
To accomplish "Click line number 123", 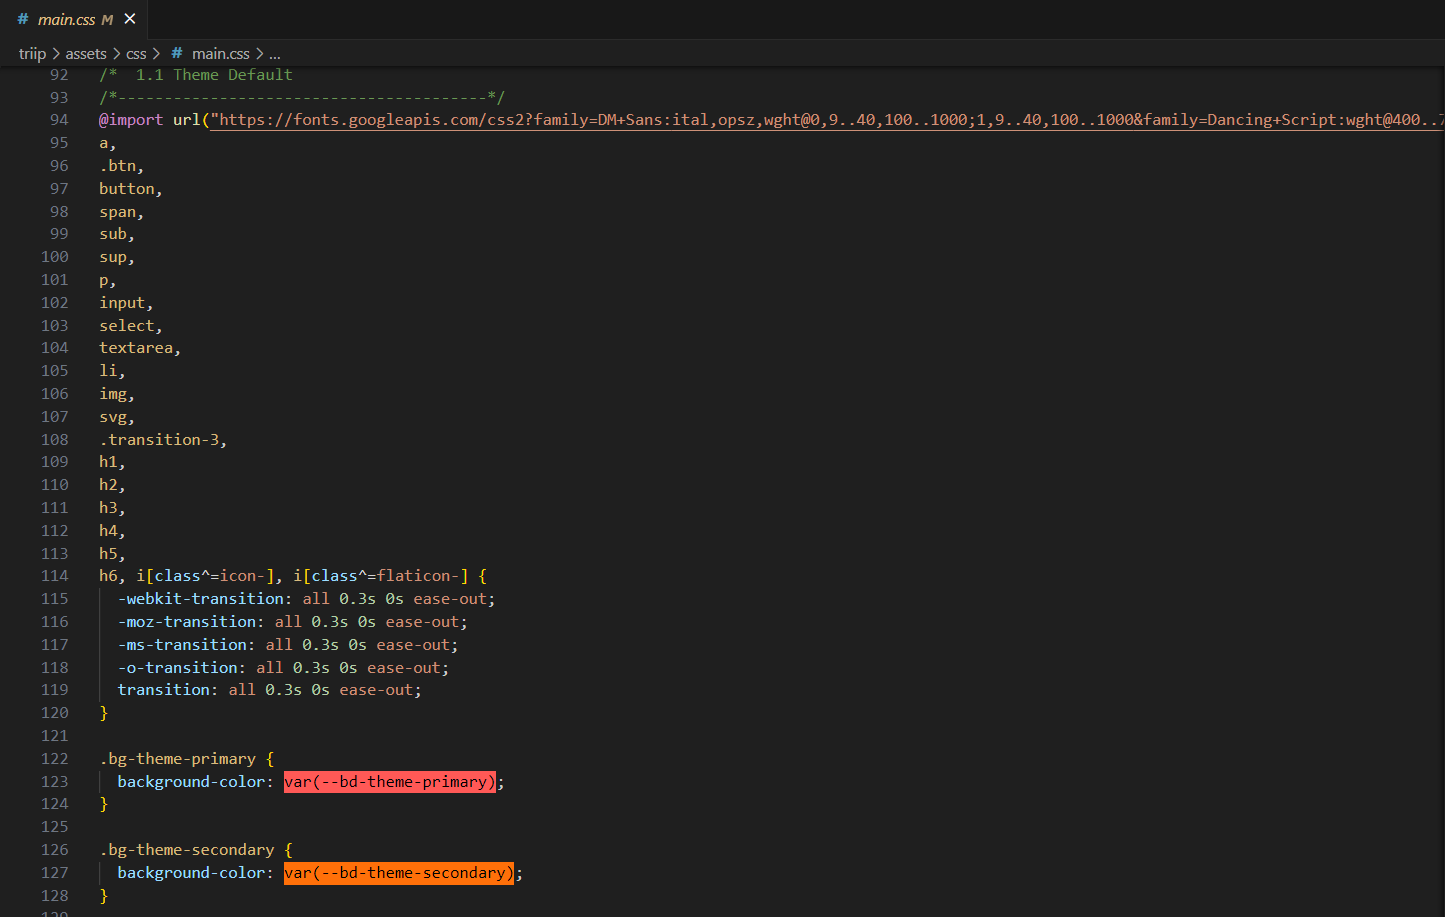I will (55, 782).
